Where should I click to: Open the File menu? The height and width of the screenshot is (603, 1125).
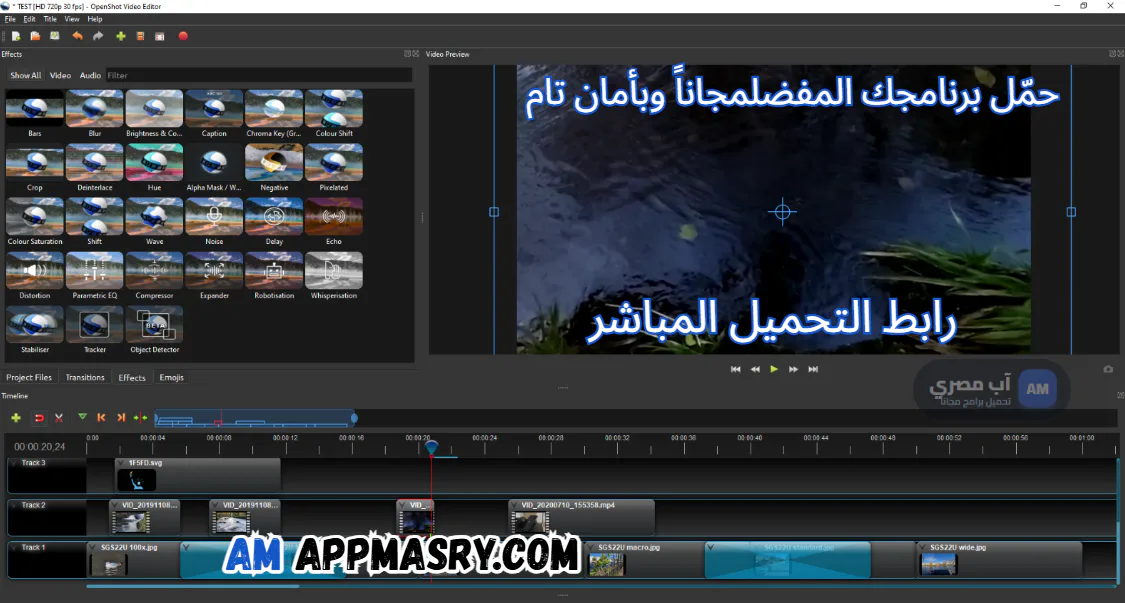(x=10, y=19)
